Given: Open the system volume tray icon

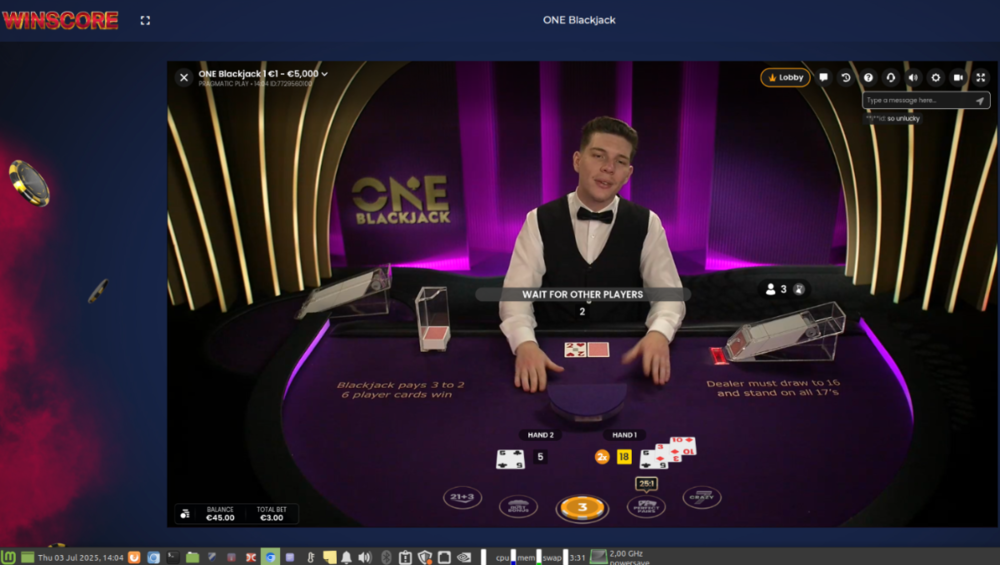Looking at the screenshot, I should tap(364, 557).
